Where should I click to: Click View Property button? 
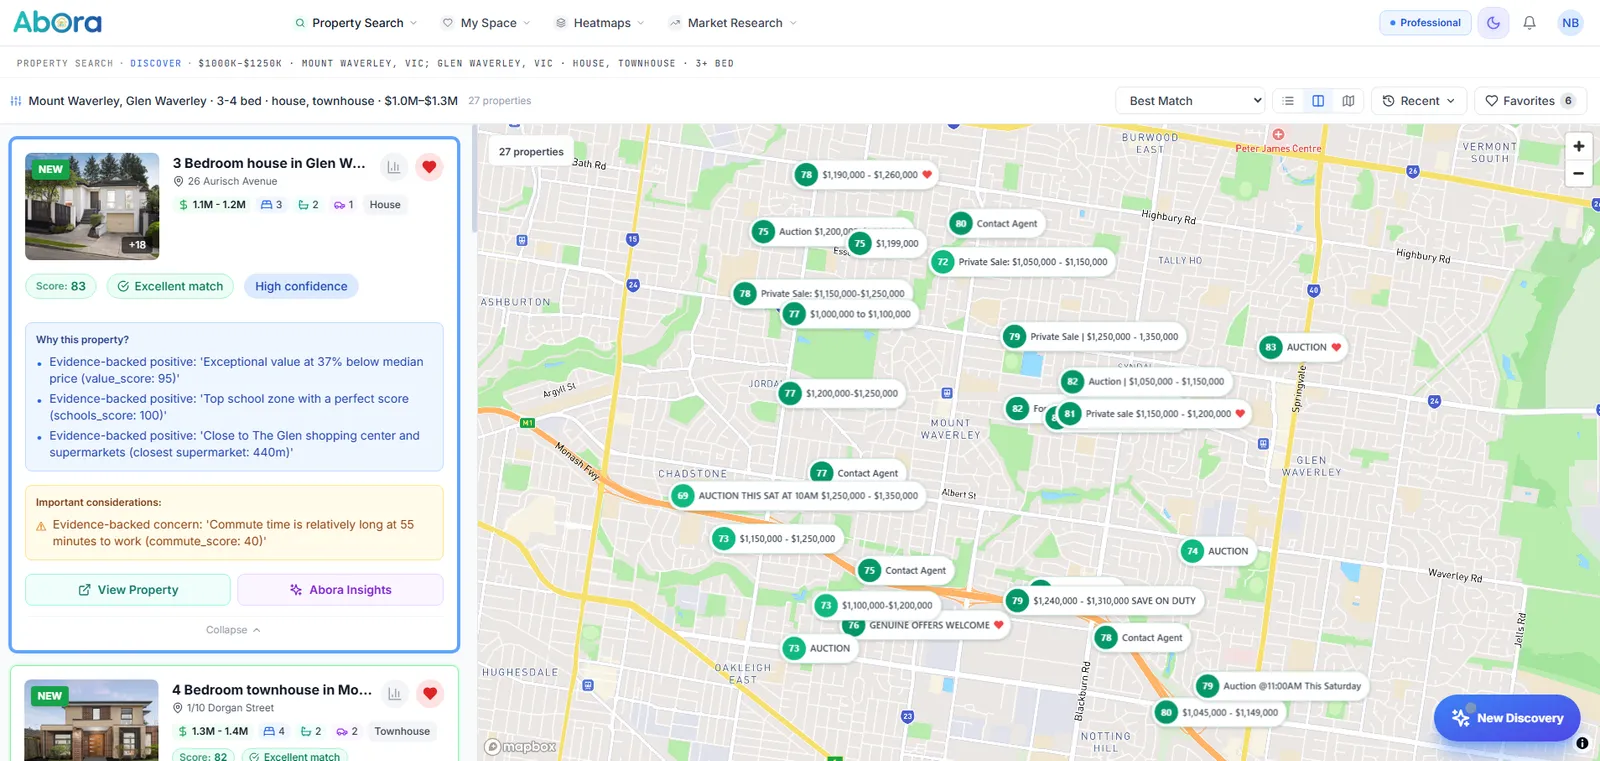click(128, 590)
